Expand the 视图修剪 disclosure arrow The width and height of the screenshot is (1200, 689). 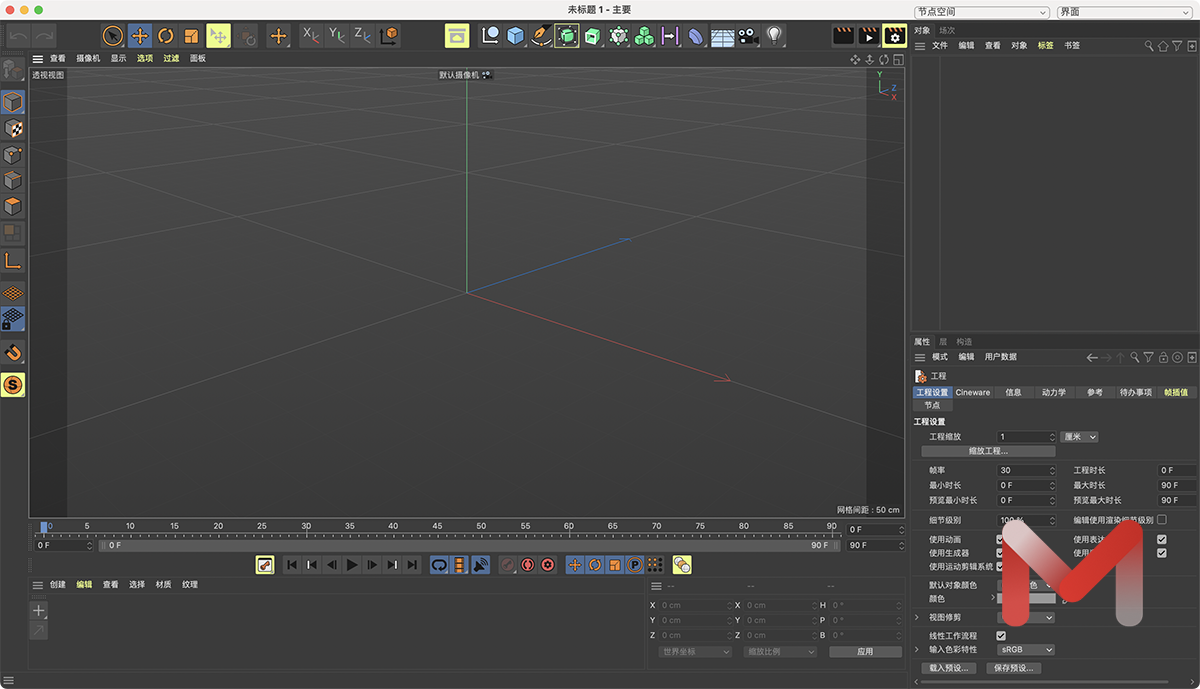pos(918,618)
